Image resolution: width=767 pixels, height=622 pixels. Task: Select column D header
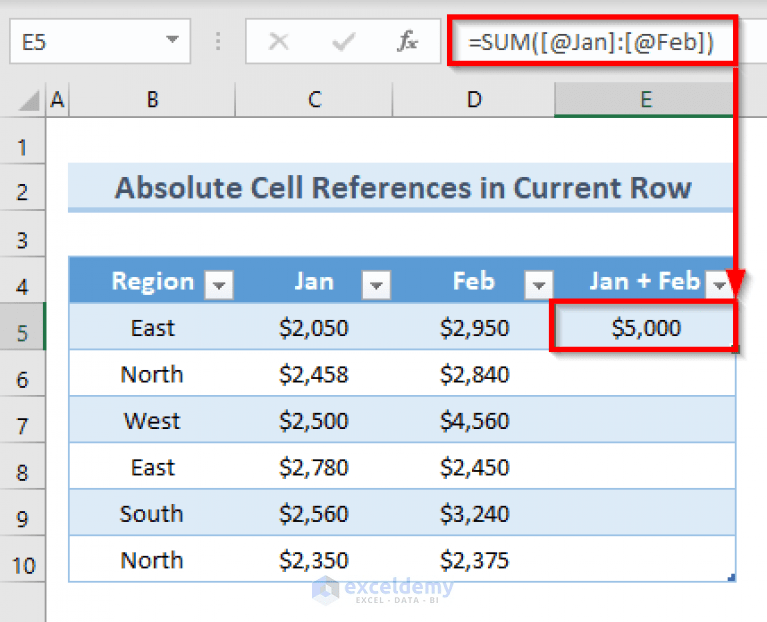pos(474,100)
